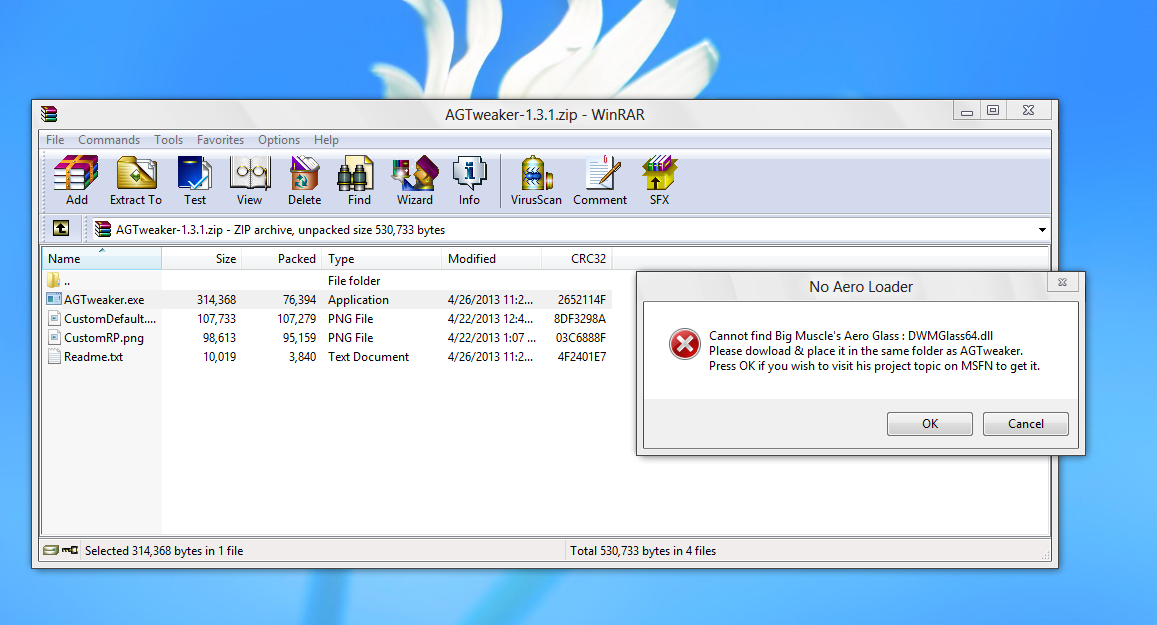The image size is (1157, 625).
Task: Create SFX self-extracting archive
Action: [659, 180]
